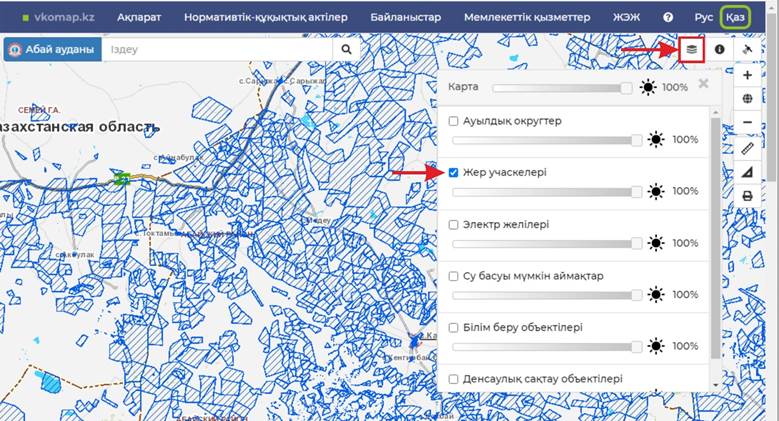Click the globe full-extent icon
Screen dimensions: 779x421
[747, 99]
